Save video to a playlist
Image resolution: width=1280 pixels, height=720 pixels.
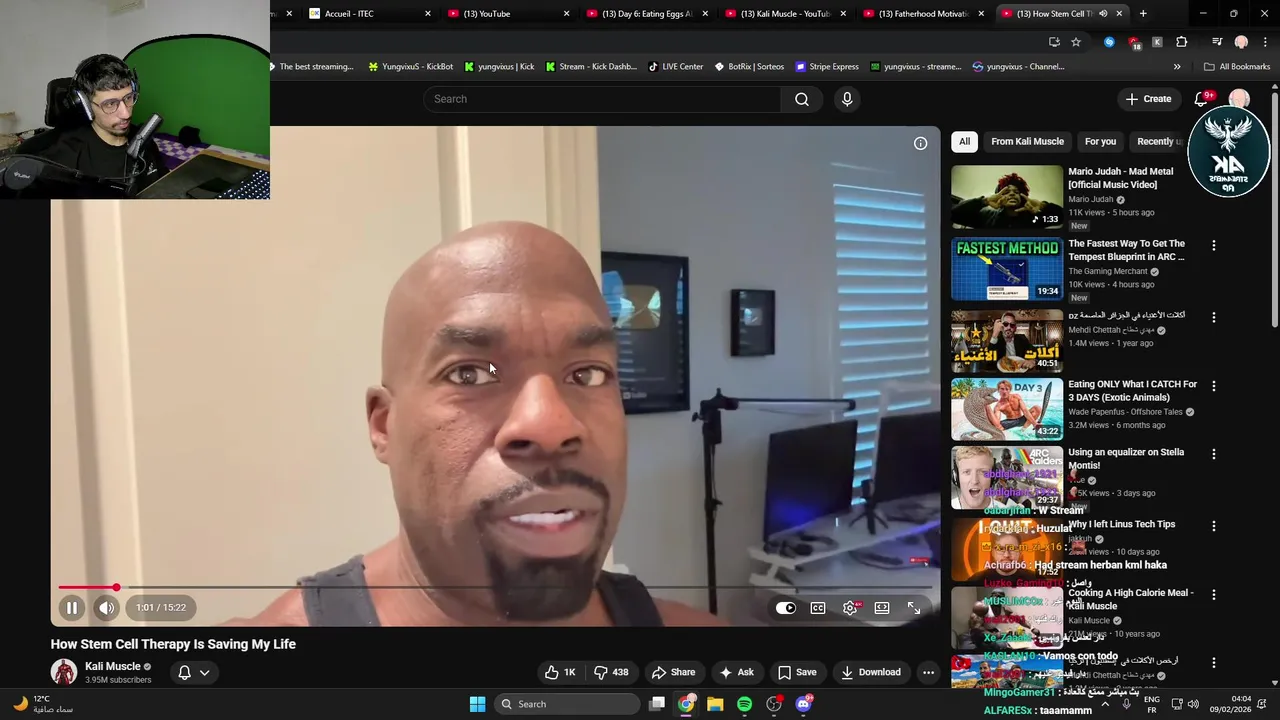pyautogui.click(x=797, y=672)
